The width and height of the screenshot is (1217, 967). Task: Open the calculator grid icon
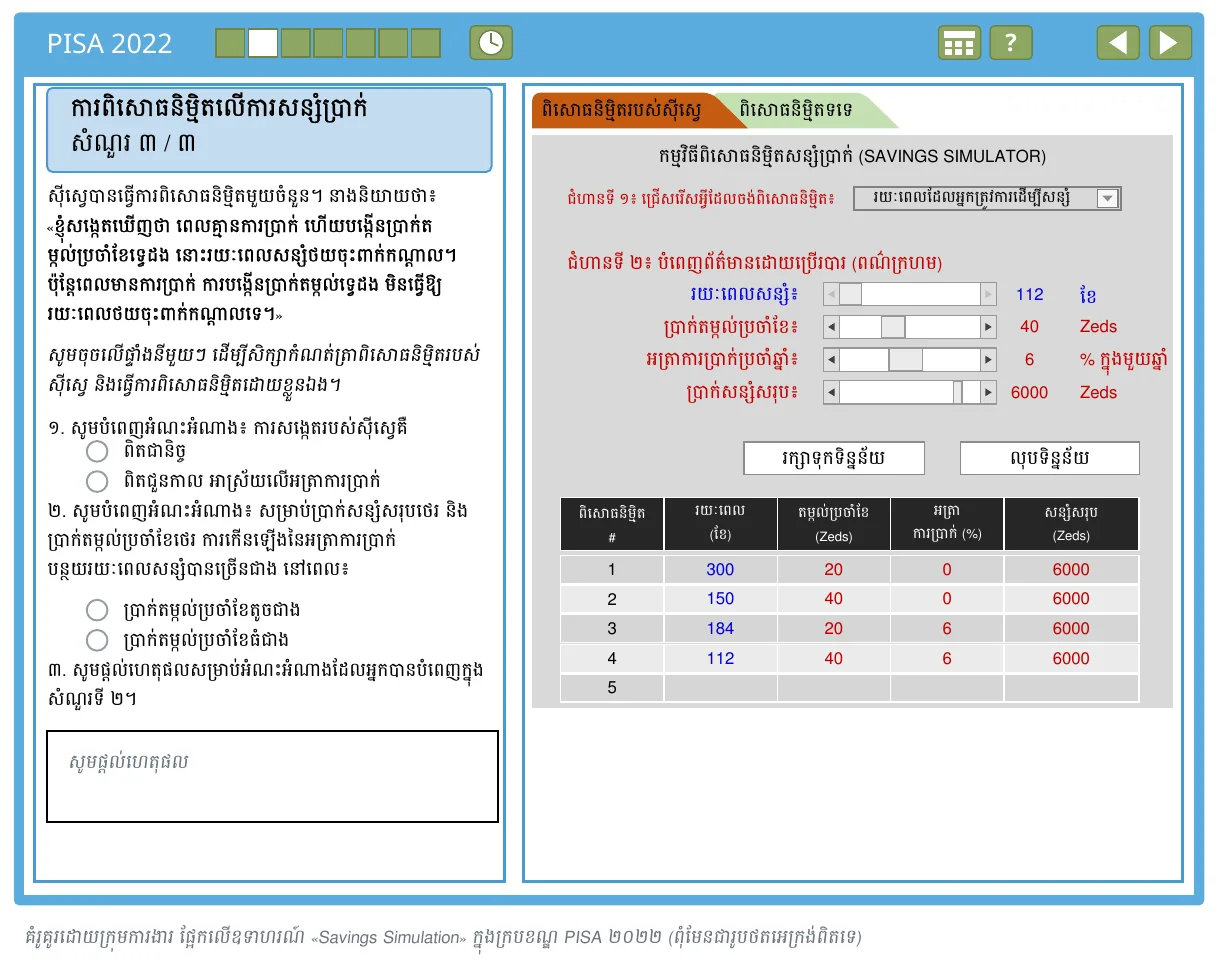959,43
